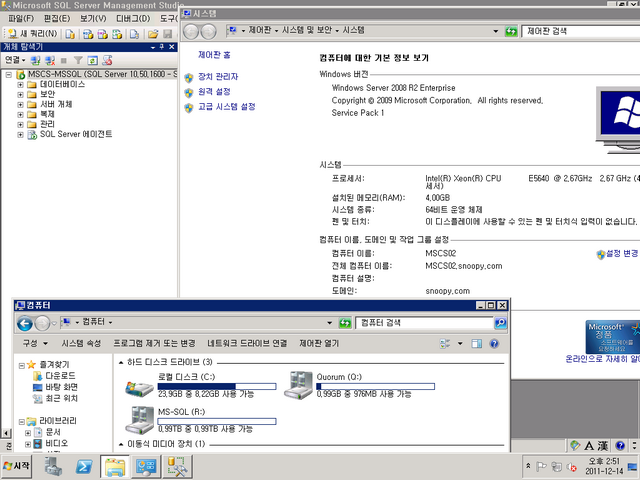Click the 제어판 검색 search field
This screenshot has width=640, height=480.
pyautogui.click(x=581, y=31)
